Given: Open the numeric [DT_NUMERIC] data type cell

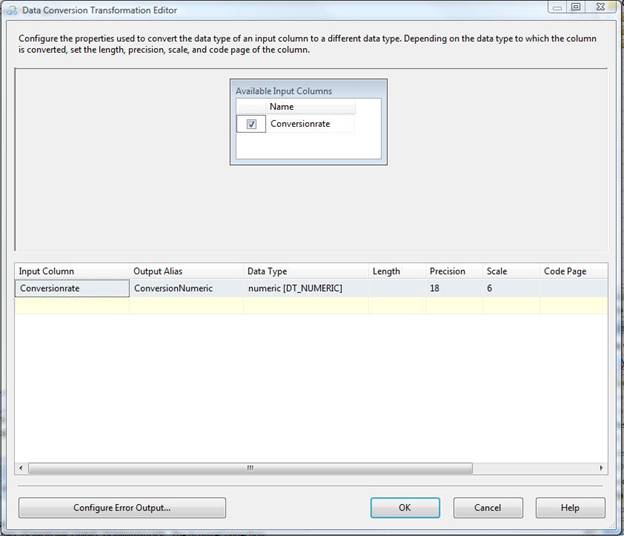Looking at the screenshot, I should point(306,288).
